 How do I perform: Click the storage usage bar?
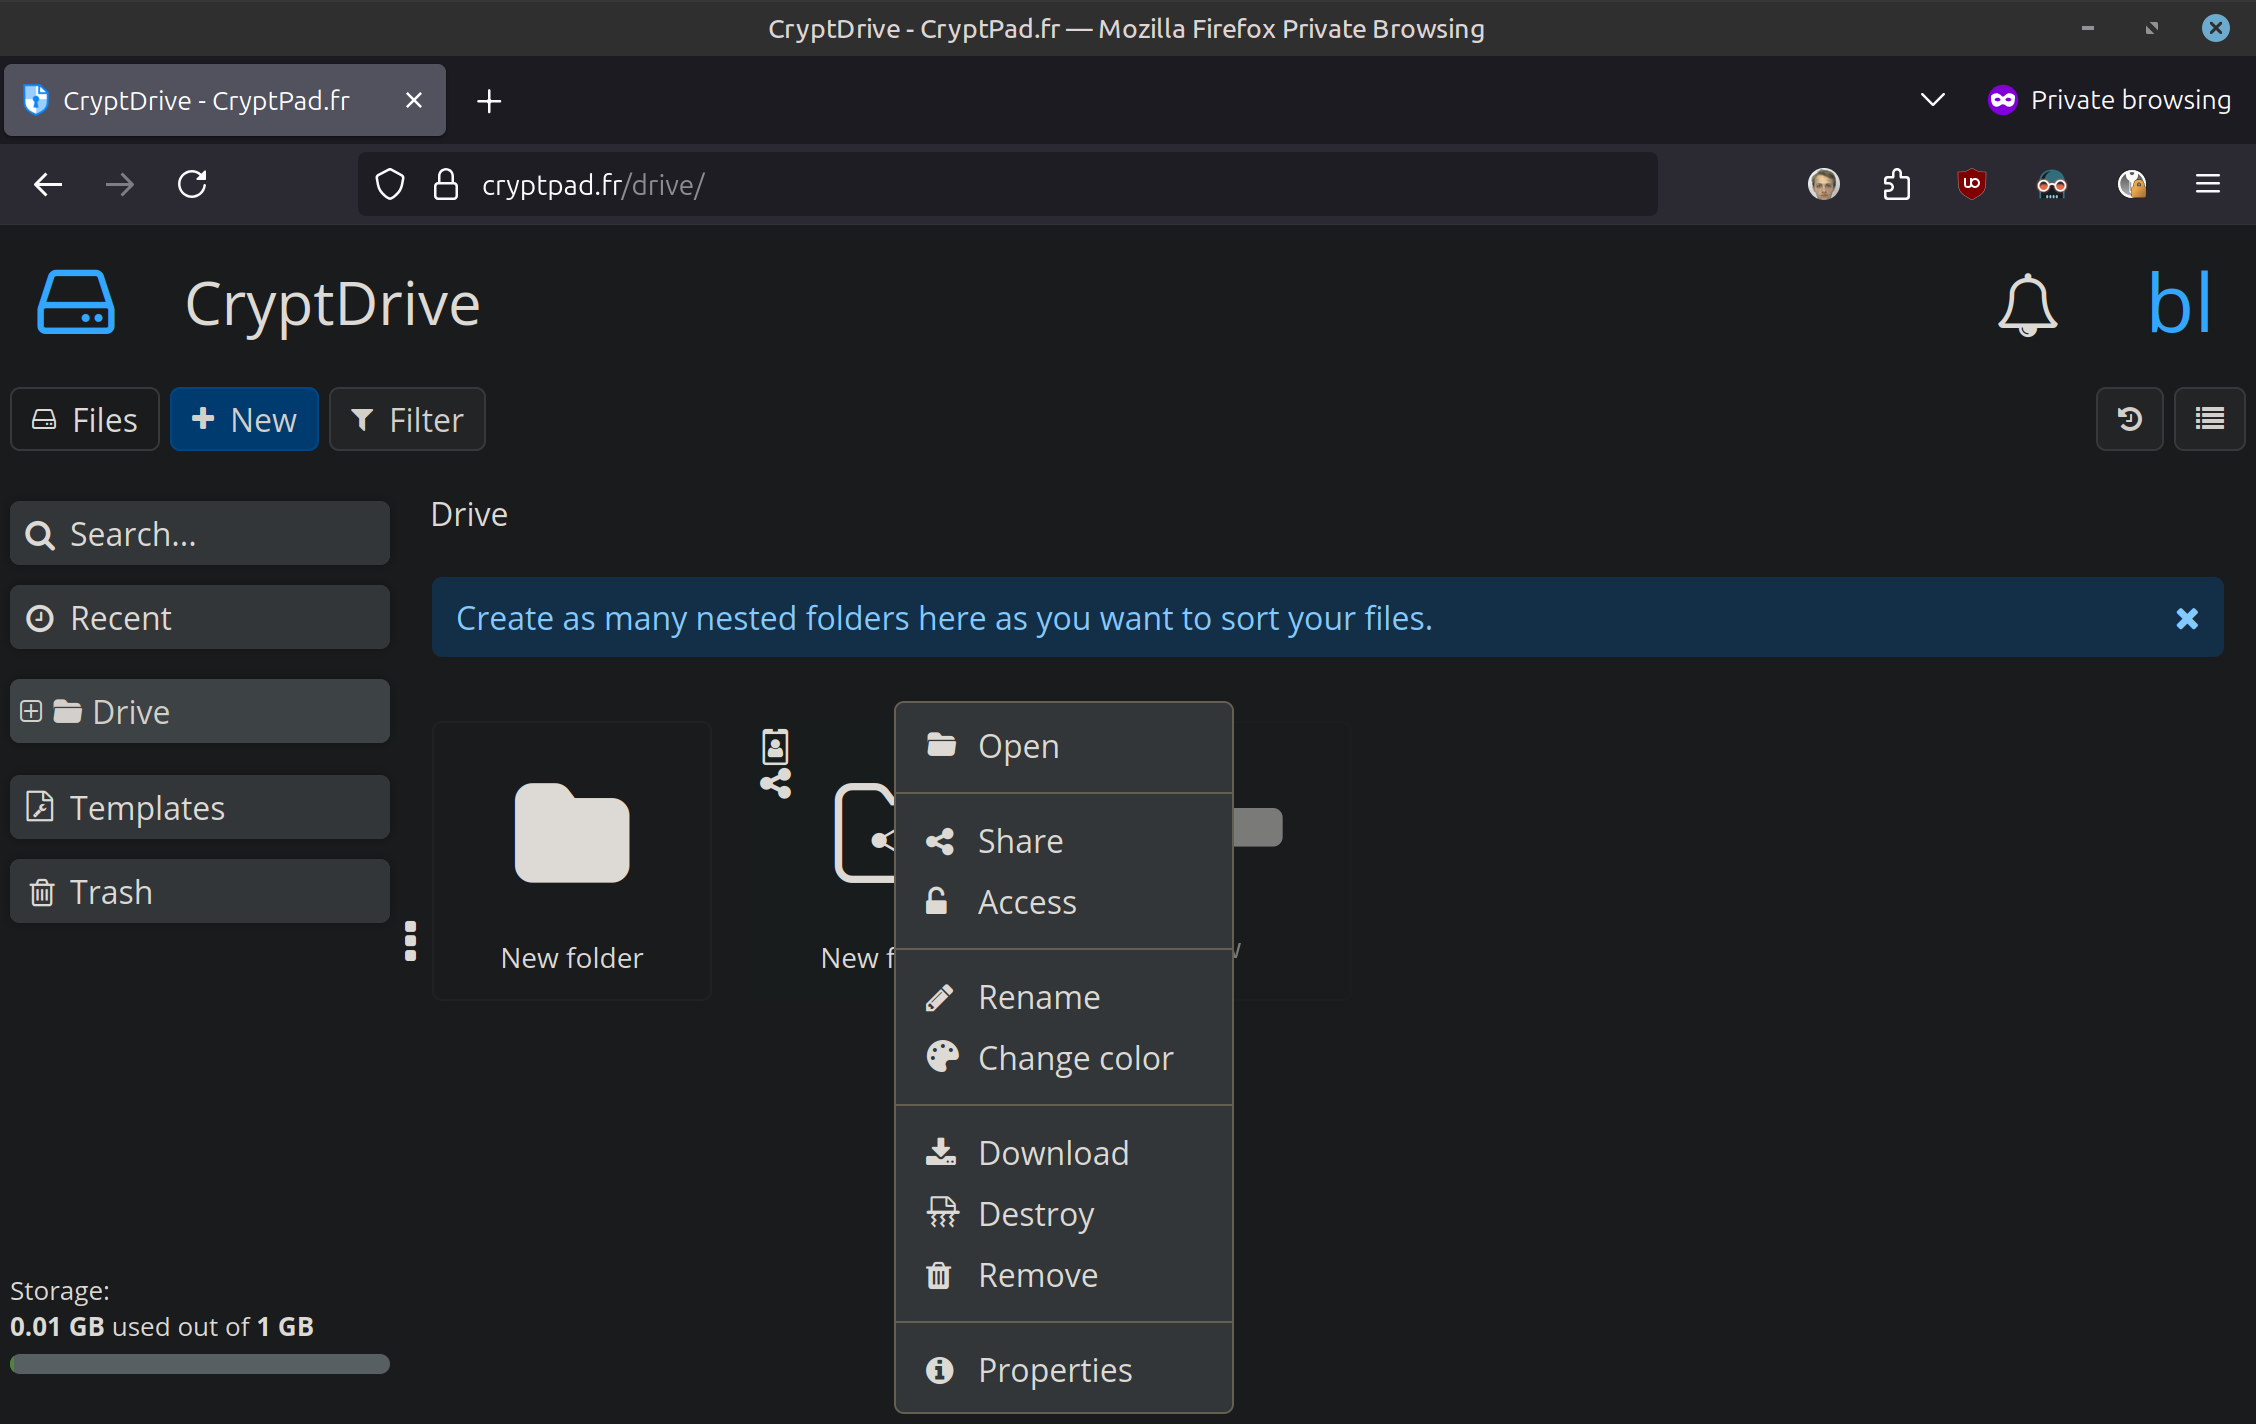pos(200,1364)
